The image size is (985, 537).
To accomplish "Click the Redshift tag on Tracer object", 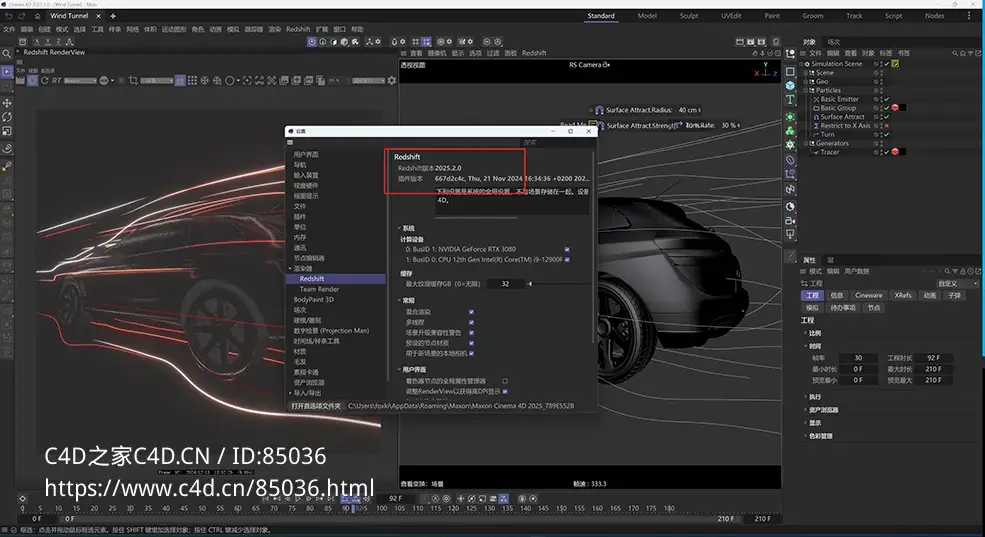I will 895,152.
